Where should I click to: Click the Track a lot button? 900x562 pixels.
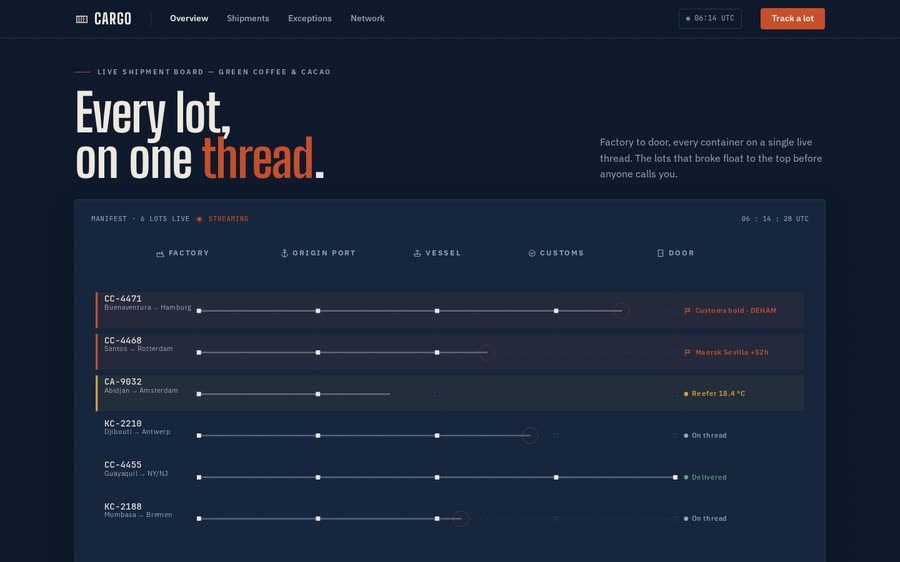point(793,18)
